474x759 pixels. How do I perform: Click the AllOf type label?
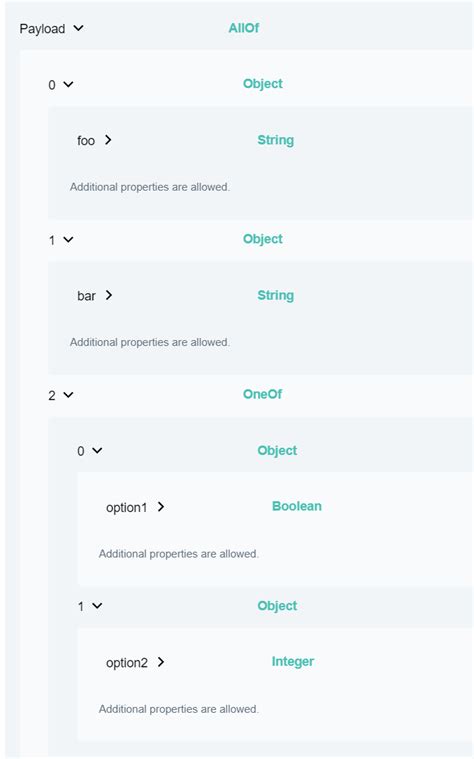coord(244,28)
